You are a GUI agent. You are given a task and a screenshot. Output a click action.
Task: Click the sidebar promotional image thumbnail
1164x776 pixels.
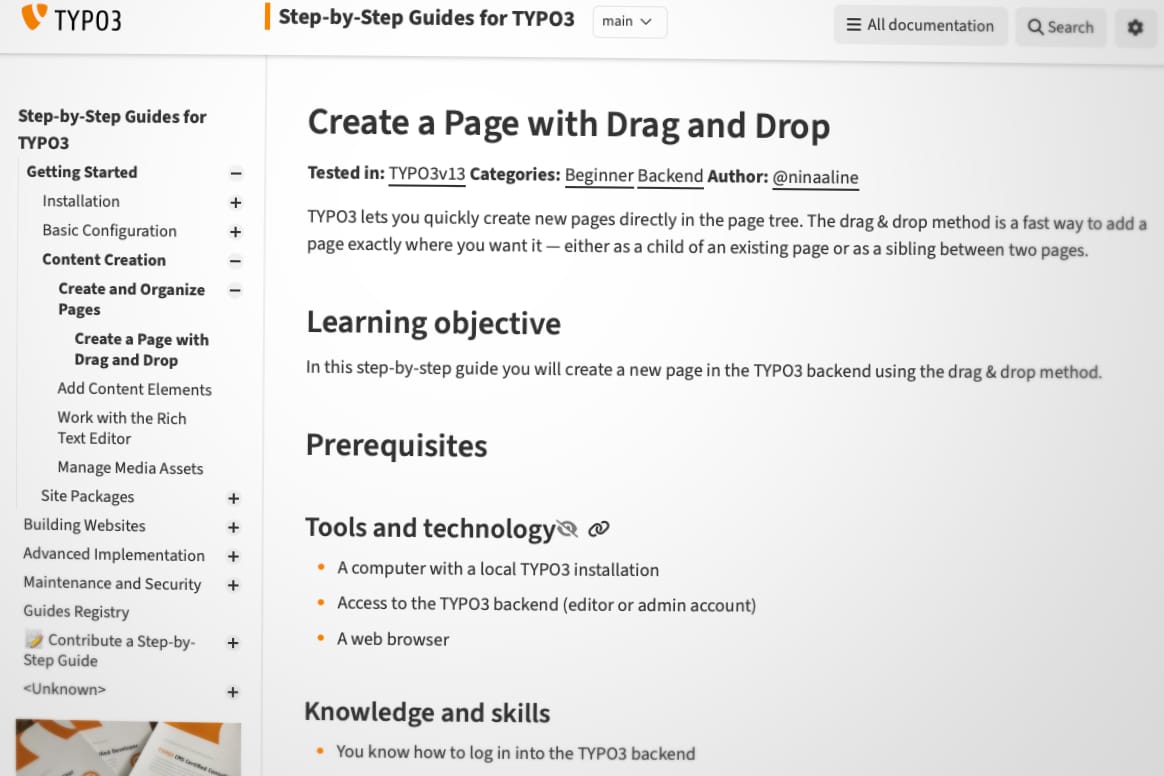pos(128,748)
